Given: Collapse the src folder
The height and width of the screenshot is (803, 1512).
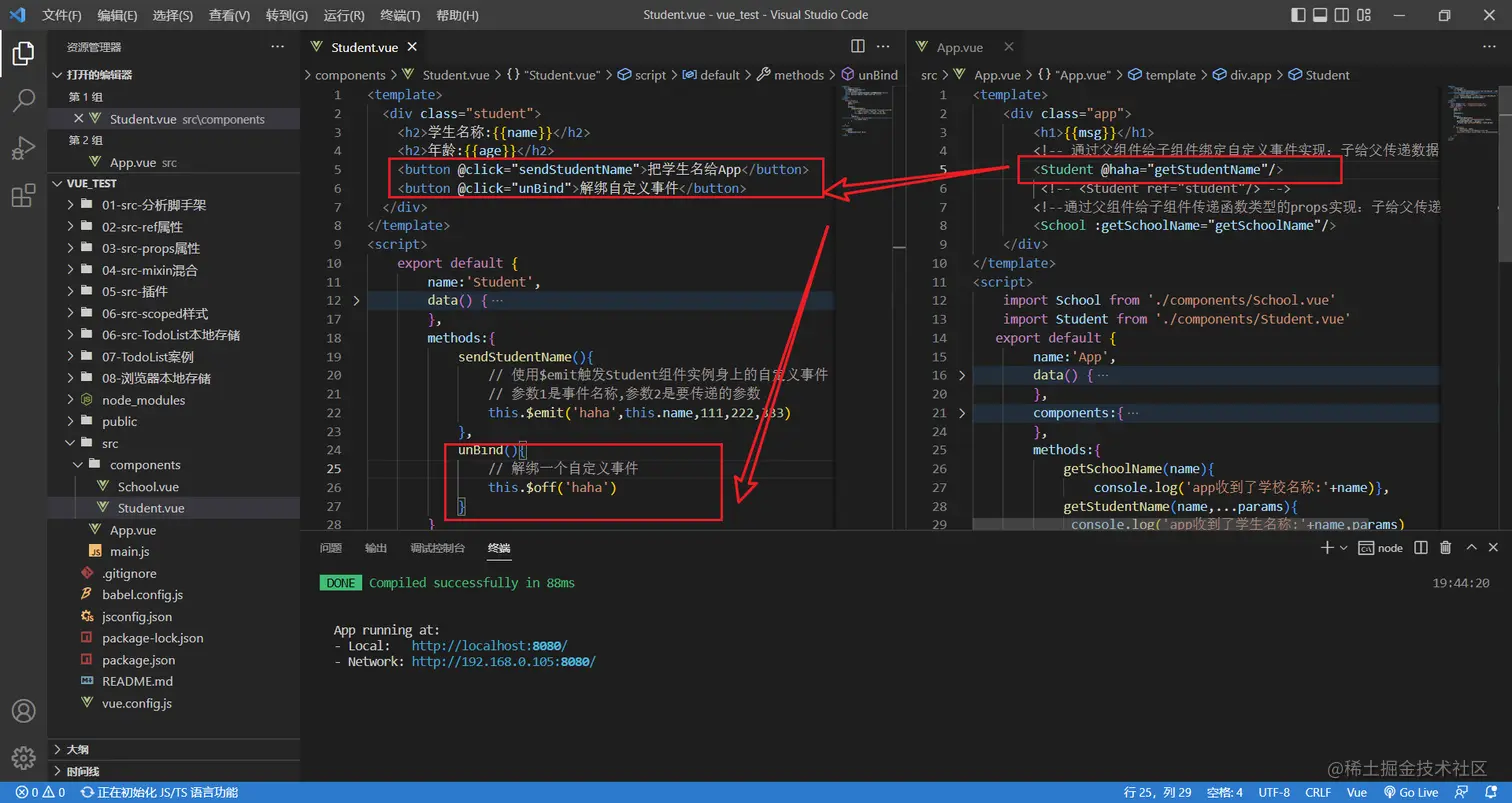Looking at the screenshot, I should [174, 443].
